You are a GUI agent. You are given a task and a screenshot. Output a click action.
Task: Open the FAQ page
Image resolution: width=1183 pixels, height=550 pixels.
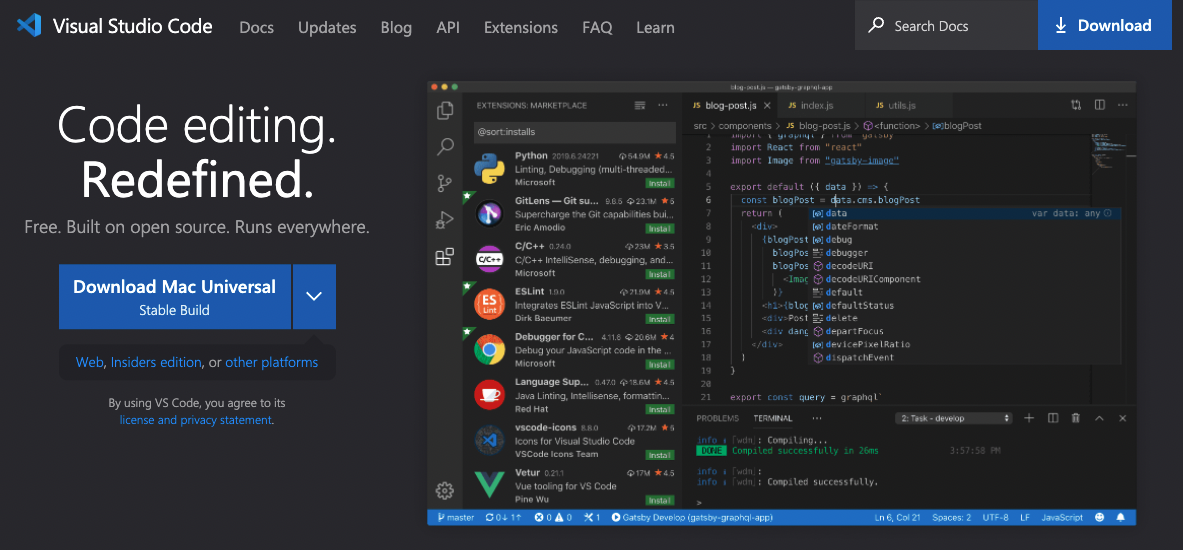[x=597, y=28]
